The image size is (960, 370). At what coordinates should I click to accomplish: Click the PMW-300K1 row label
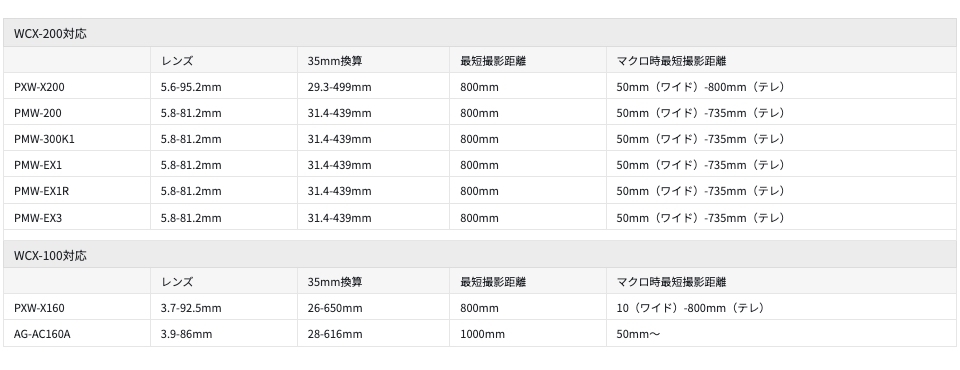[x=77, y=138]
